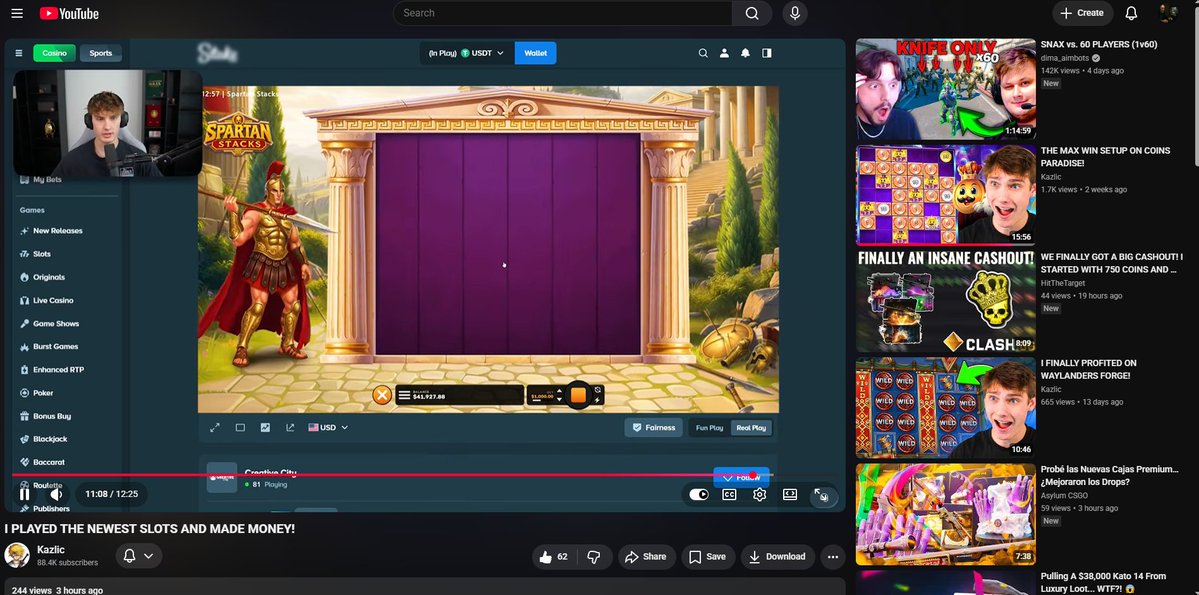Toggle the autoplay switch

click(699, 495)
